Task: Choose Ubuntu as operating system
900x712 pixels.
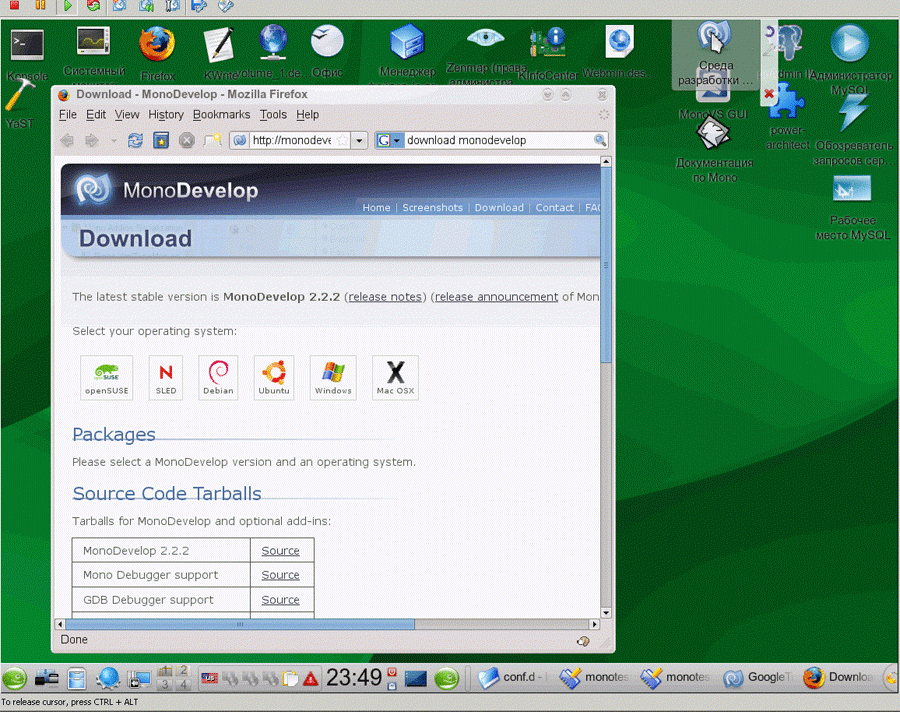Action: pyautogui.click(x=274, y=377)
